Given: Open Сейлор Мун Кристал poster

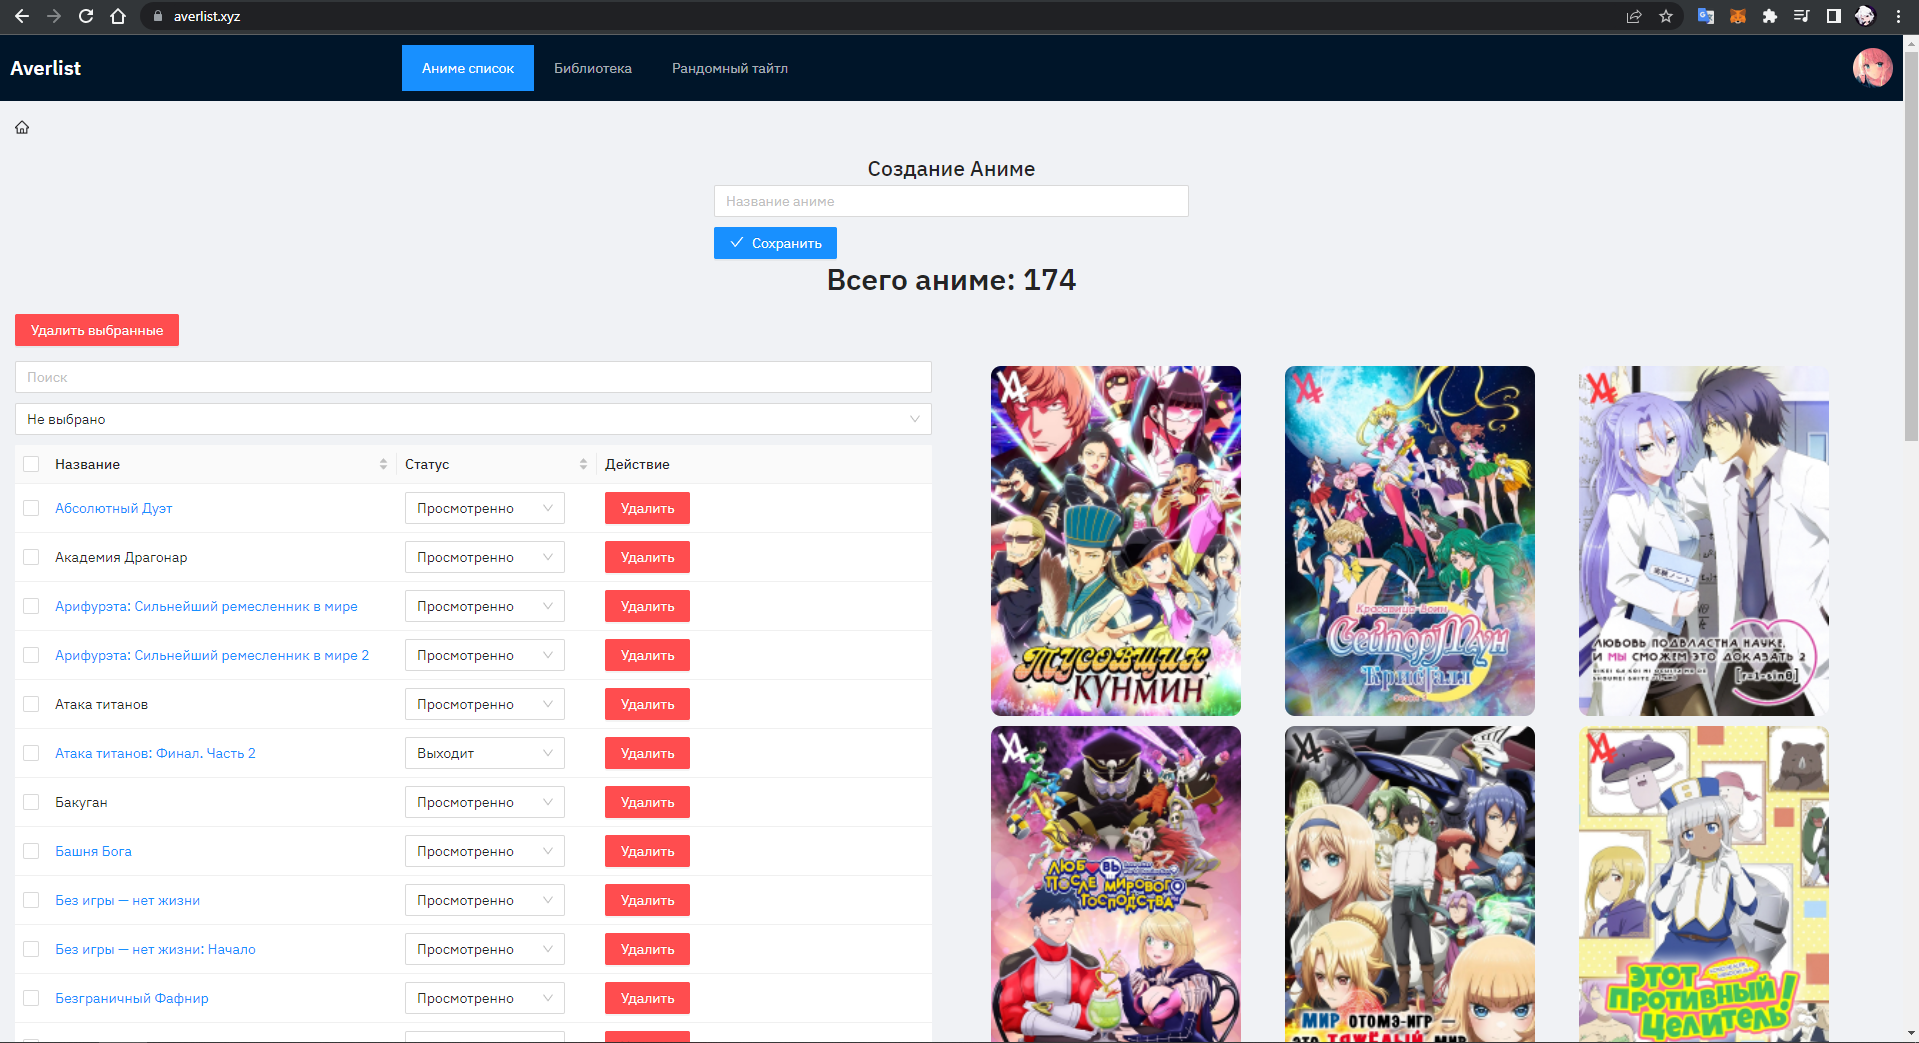Looking at the screenshot, I should click(x=1410, y=541).
